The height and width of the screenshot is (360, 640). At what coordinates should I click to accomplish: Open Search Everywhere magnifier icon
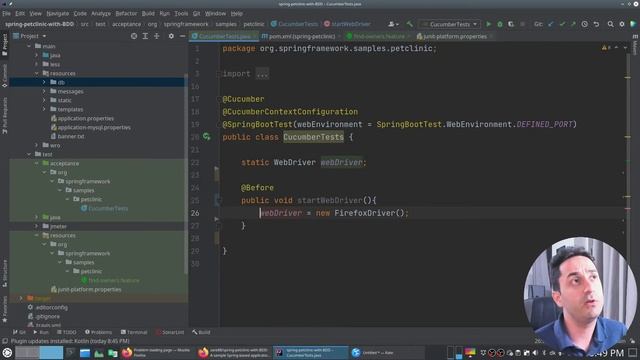point(610,24)
